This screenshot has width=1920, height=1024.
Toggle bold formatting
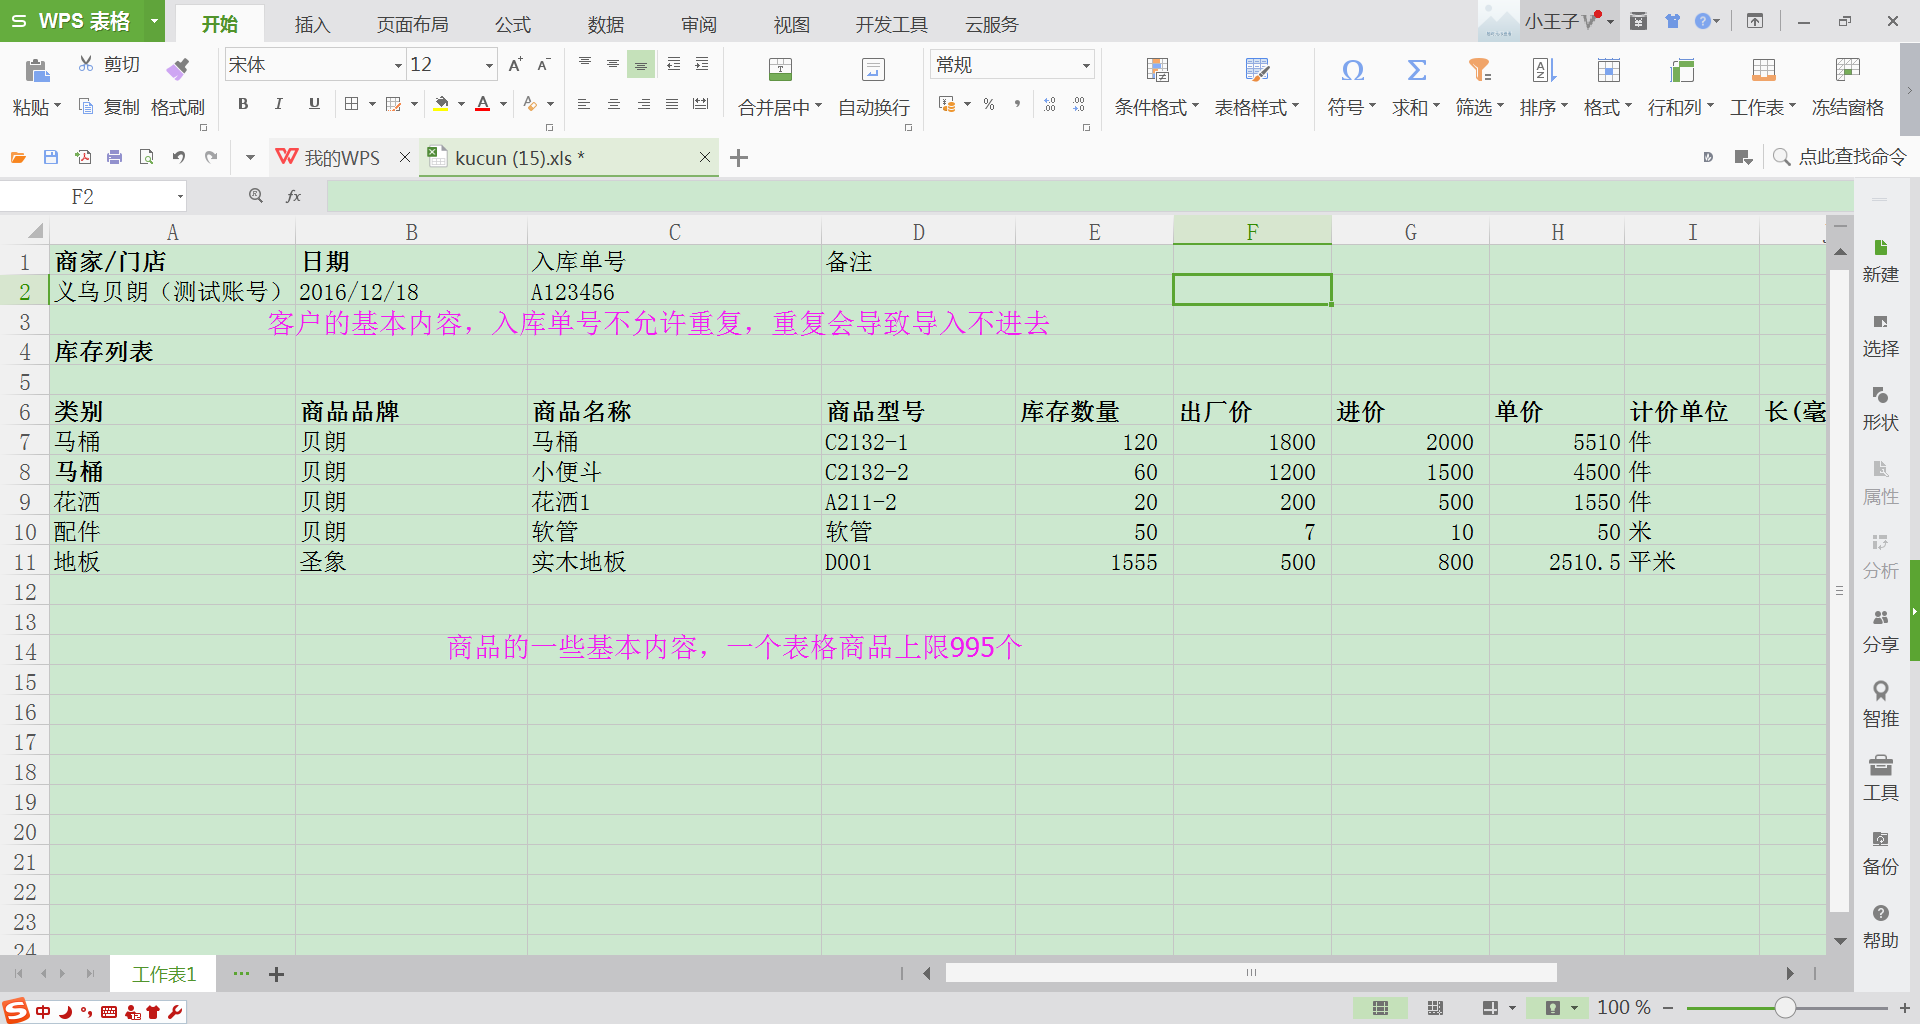pos(243,104)
